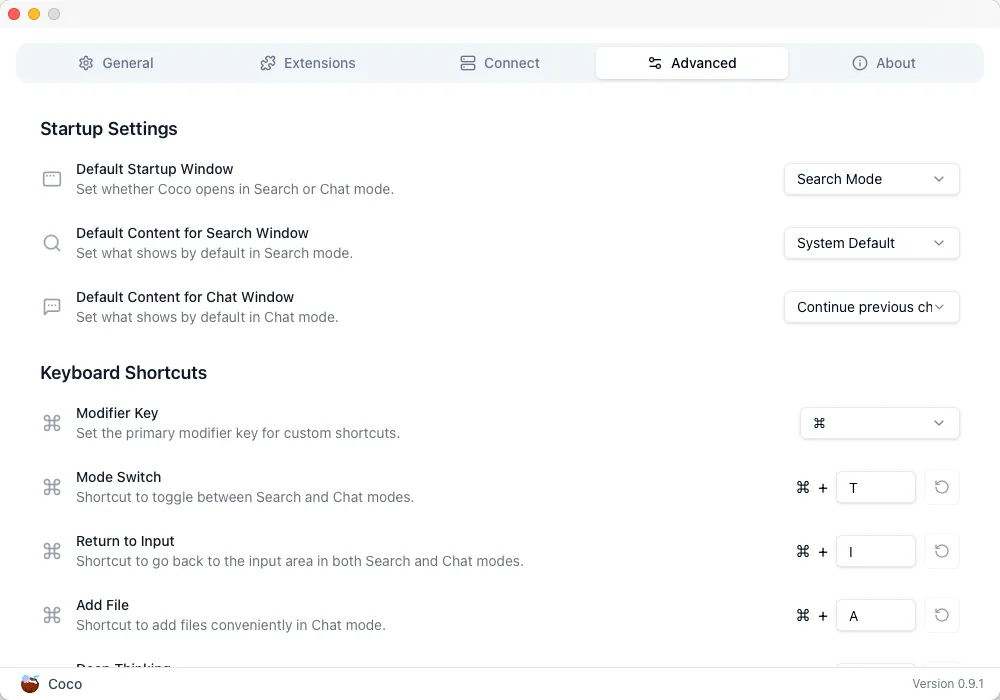Switch to the Extensions tab
The width and height of the screenshot is (1000, 700).
308,63
